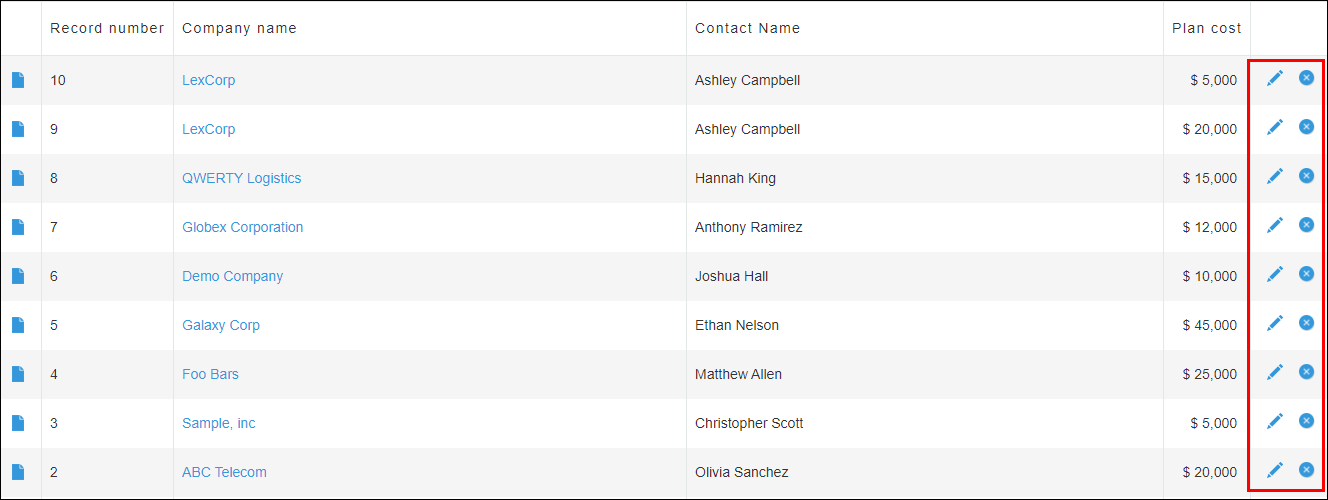Image resolution: width=1328 pixels, height=500 pixels.
Task: Click the Plan cost column header
Action: tap(1206, 28)
